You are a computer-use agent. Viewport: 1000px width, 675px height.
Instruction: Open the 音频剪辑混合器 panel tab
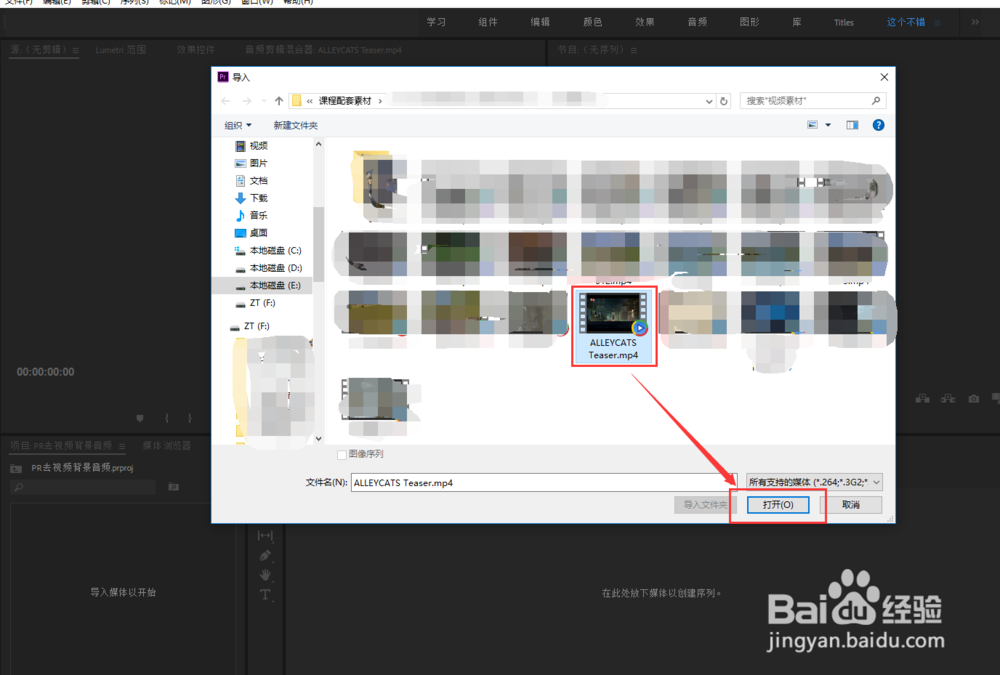(323, 50)
